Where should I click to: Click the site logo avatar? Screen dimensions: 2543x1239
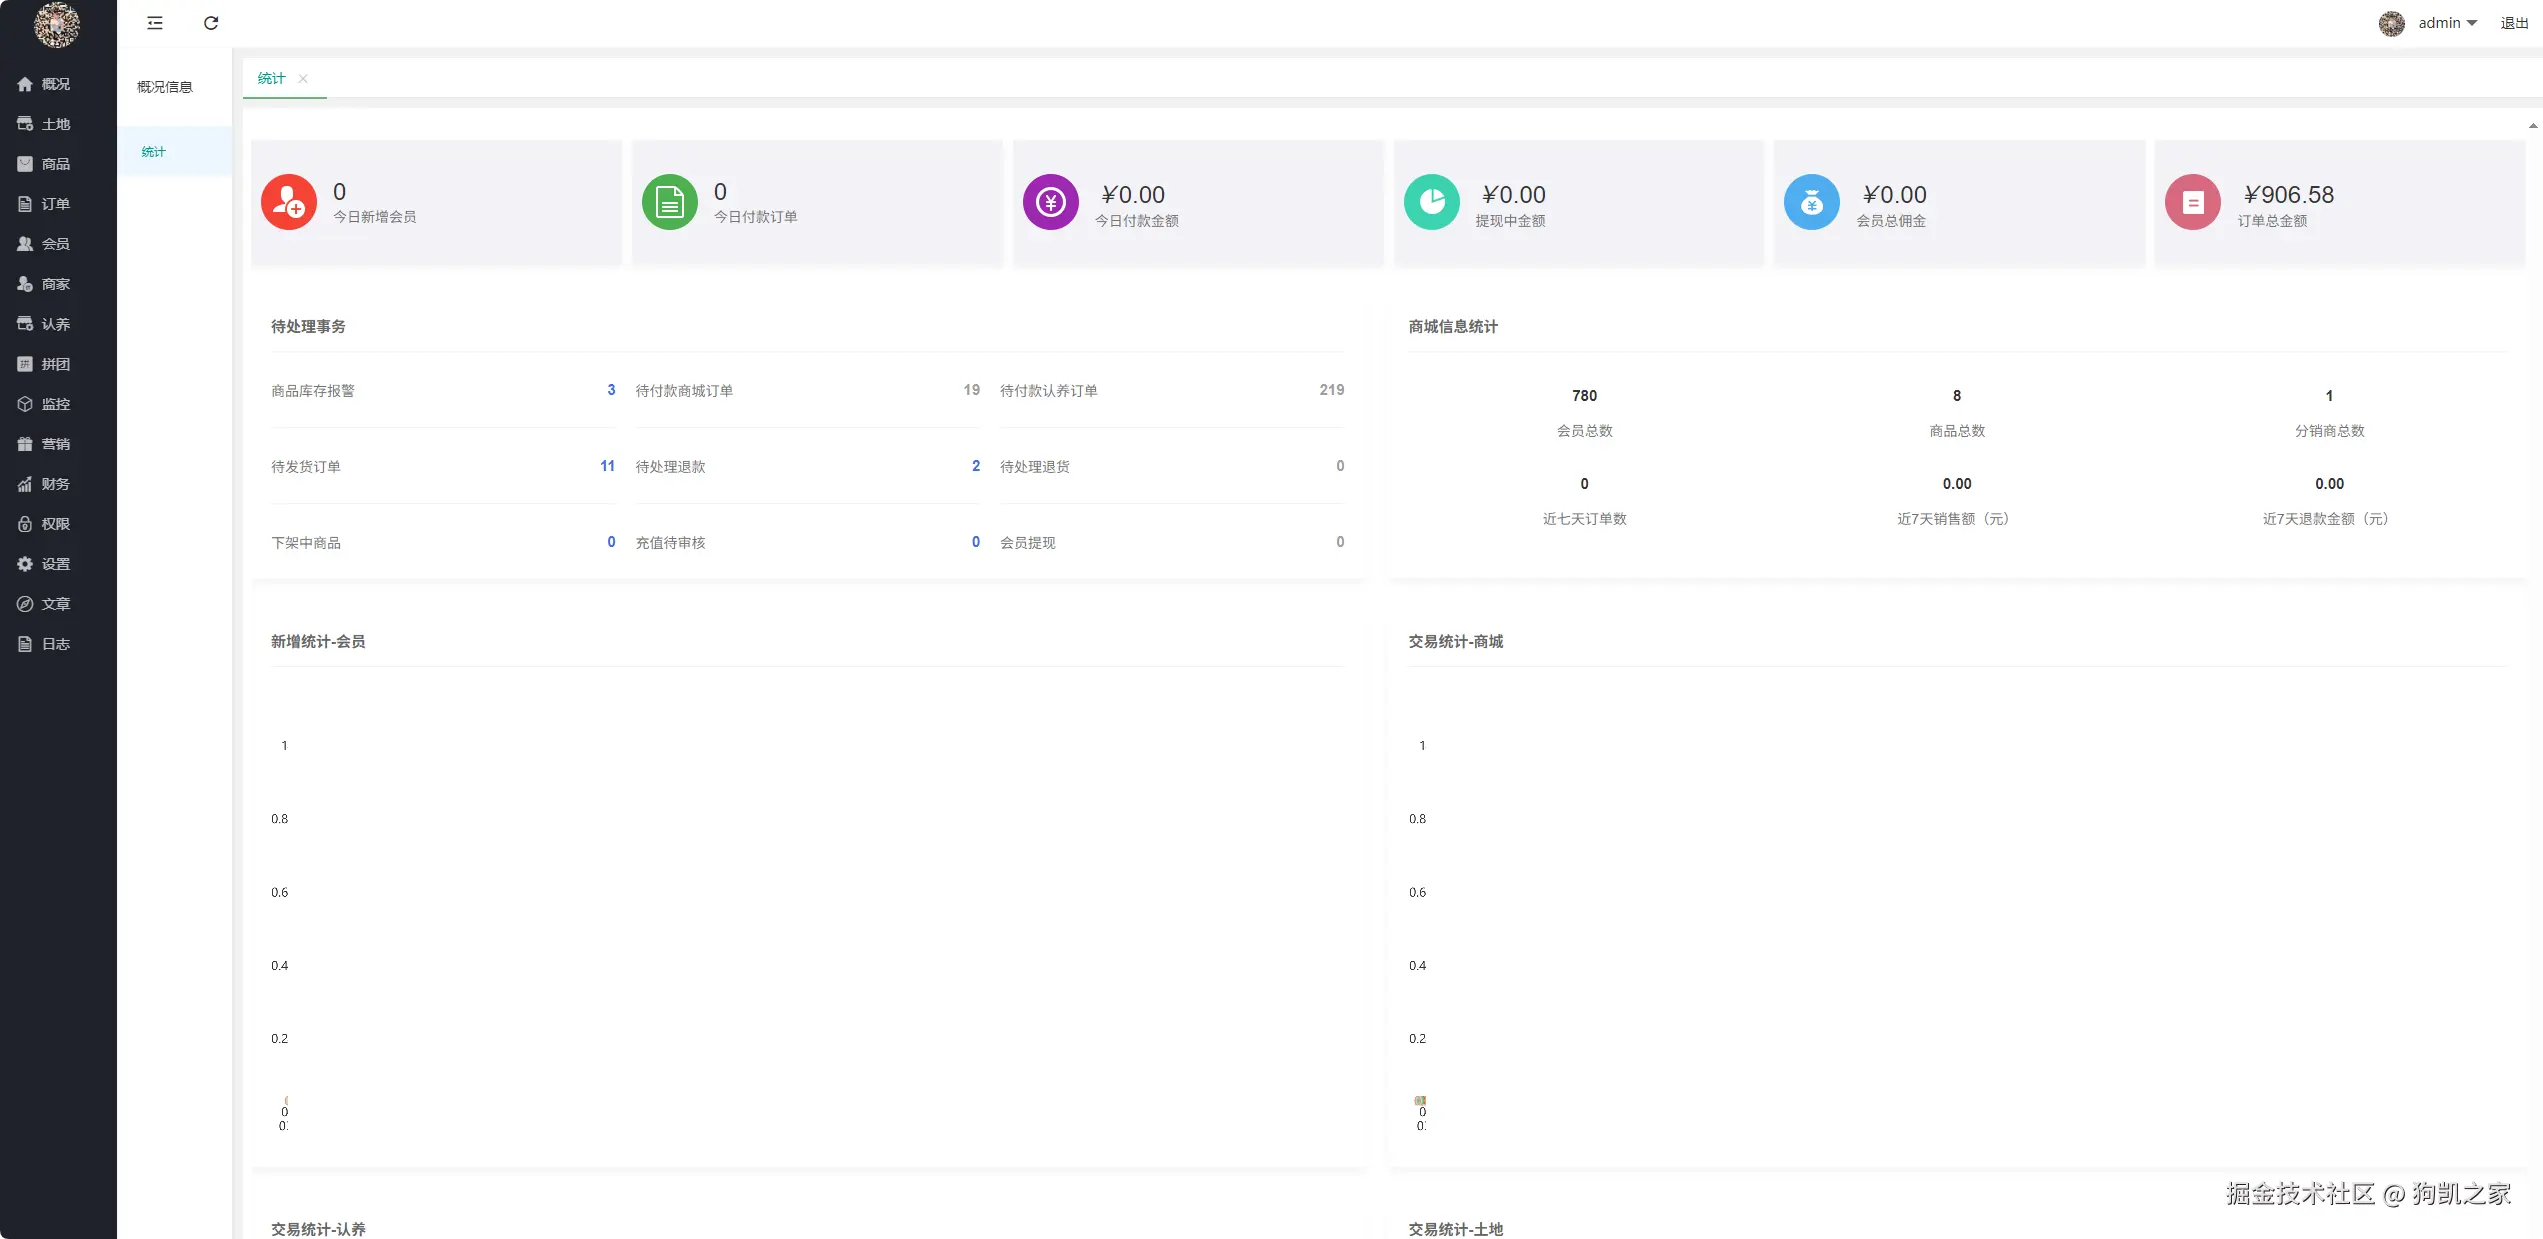point(57,25)
